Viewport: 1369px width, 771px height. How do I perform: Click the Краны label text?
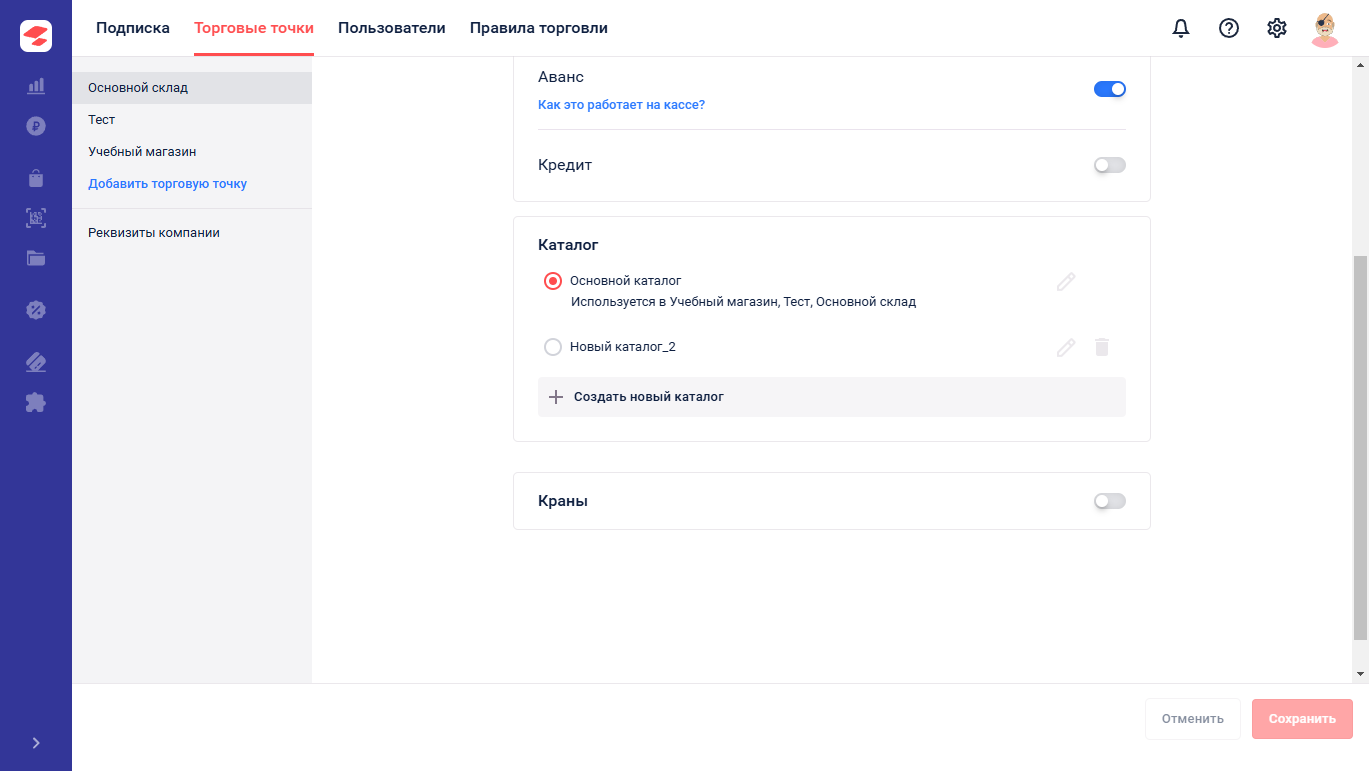[x=563, y=501]
